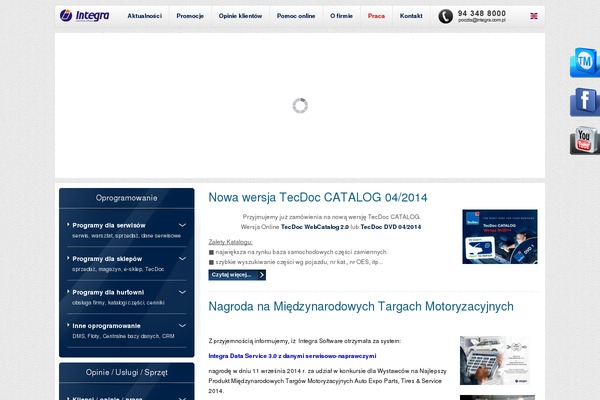Expand Programy dla sklepów chevron
This screenshot has height=400, width=600.
183,259
